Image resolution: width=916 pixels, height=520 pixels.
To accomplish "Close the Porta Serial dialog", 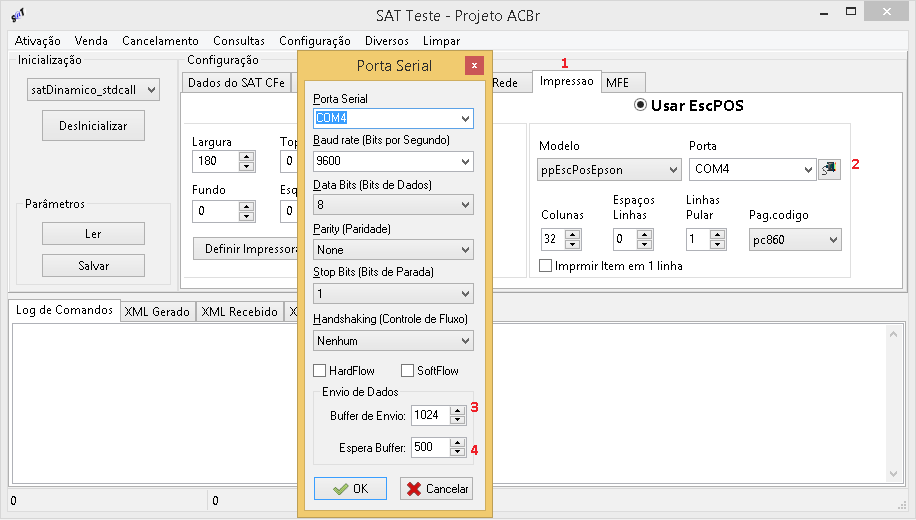I will coord(474,65).
